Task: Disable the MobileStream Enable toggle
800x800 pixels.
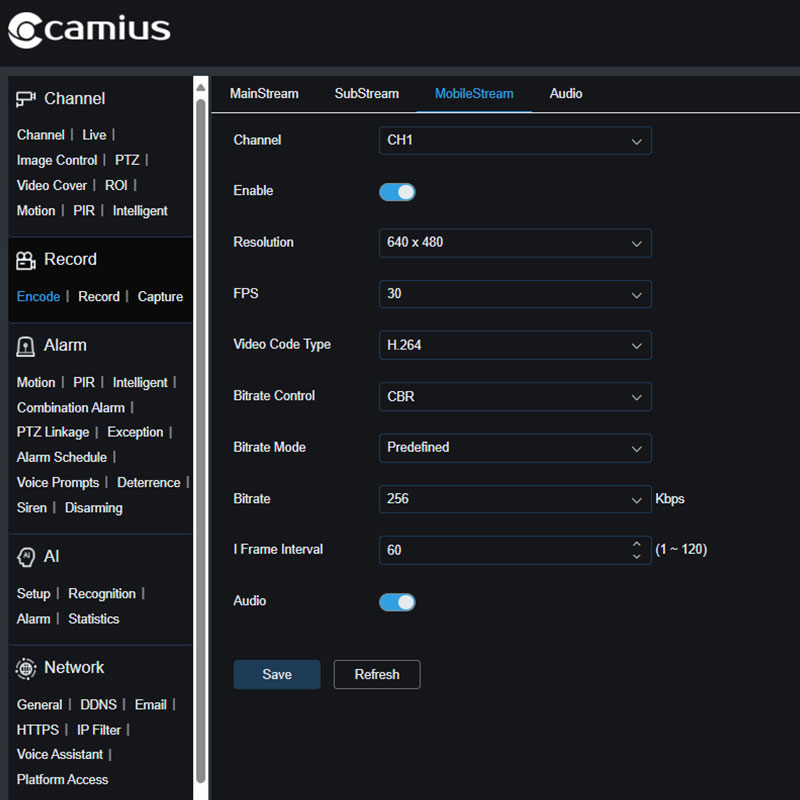Action: tap(397, 191)
